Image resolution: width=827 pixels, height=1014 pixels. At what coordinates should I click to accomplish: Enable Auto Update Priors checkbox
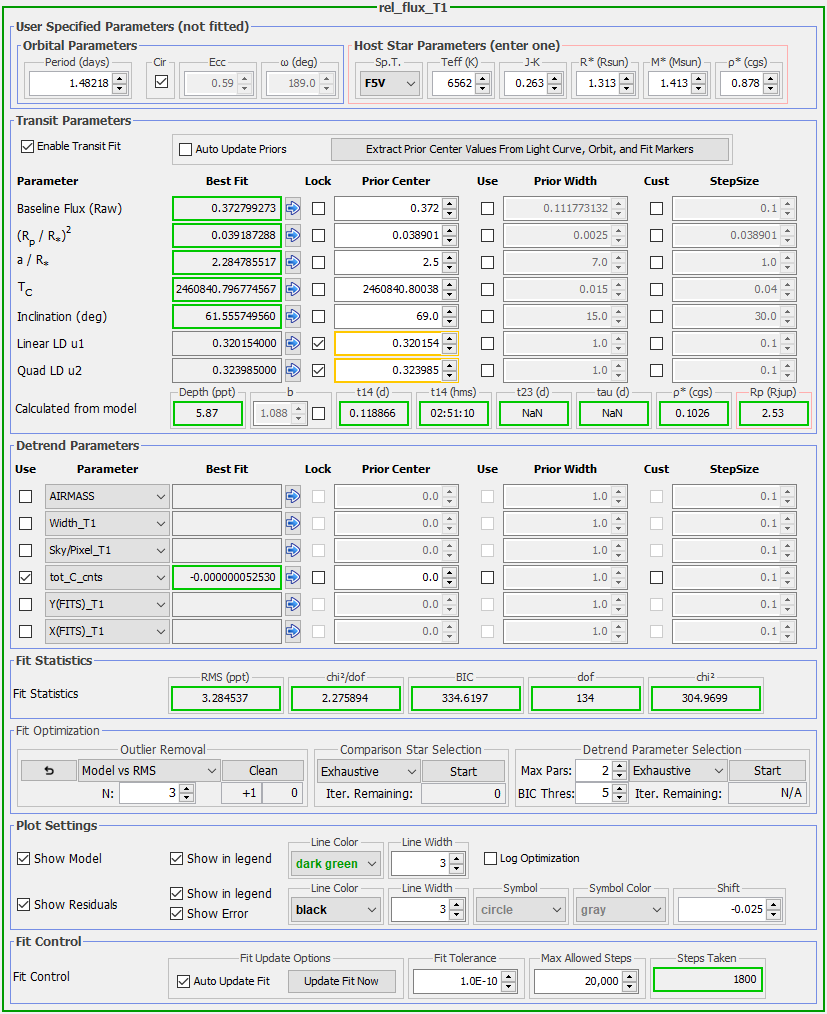pyautogui.click(x=185, y=149)
